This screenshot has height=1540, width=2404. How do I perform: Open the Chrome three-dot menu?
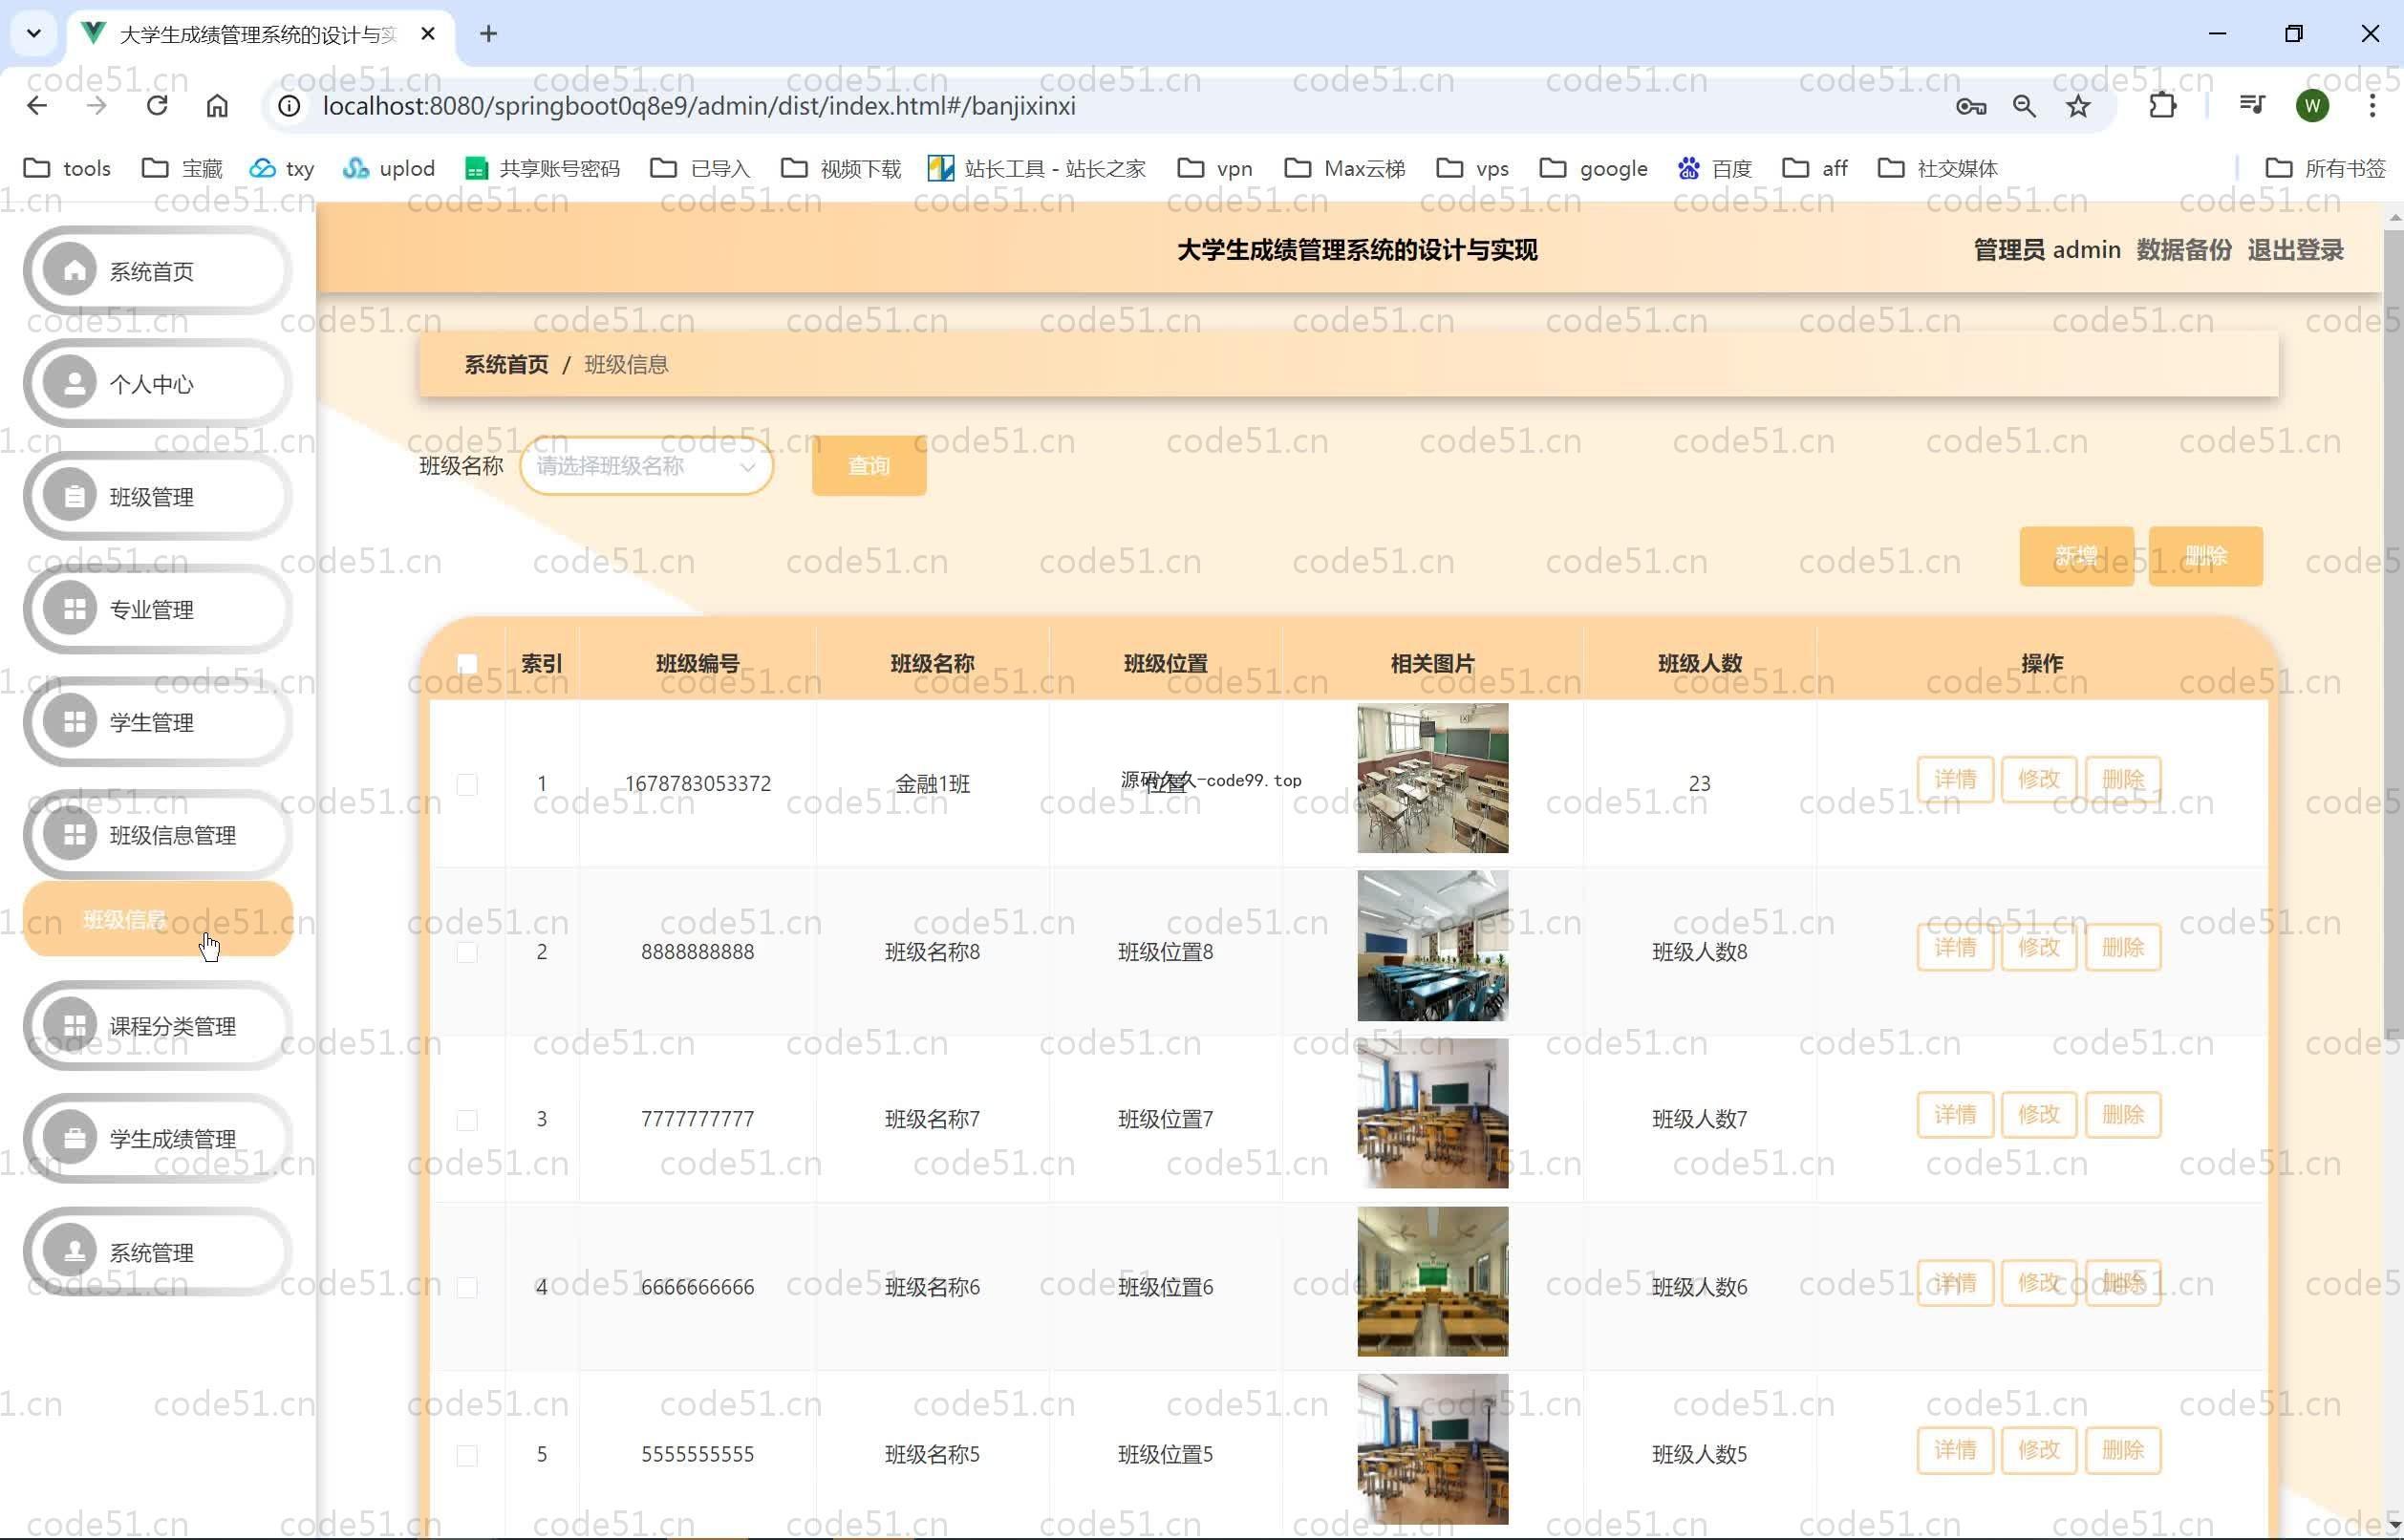2372,106
